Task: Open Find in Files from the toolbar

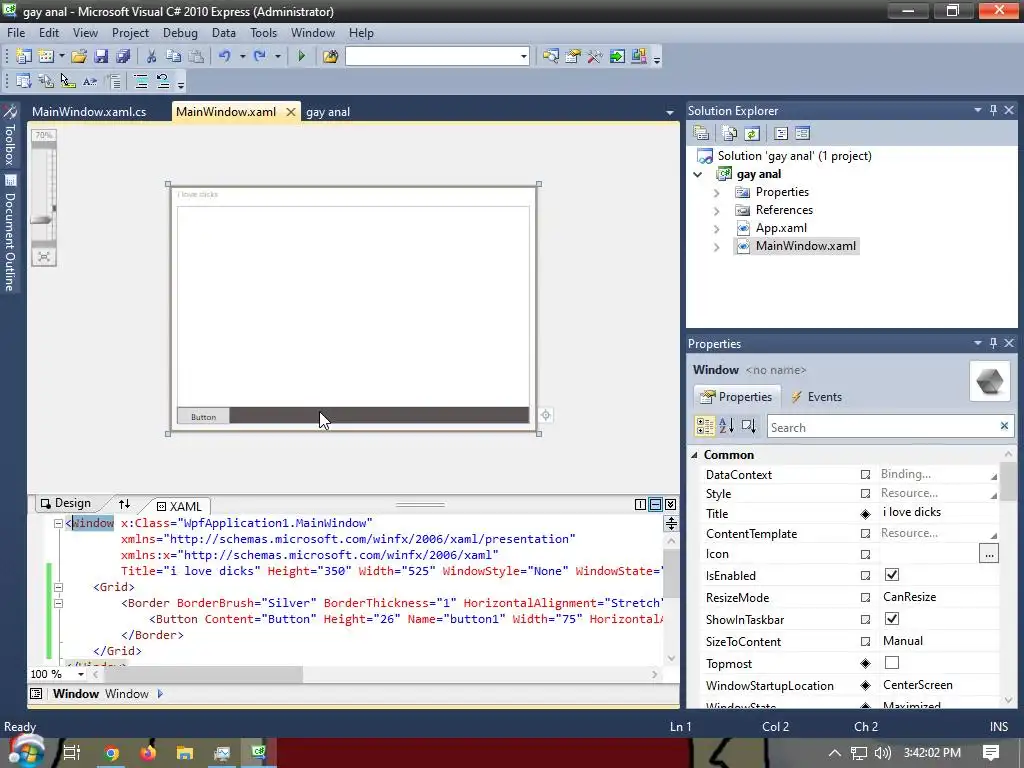Action: pos(330,57)
